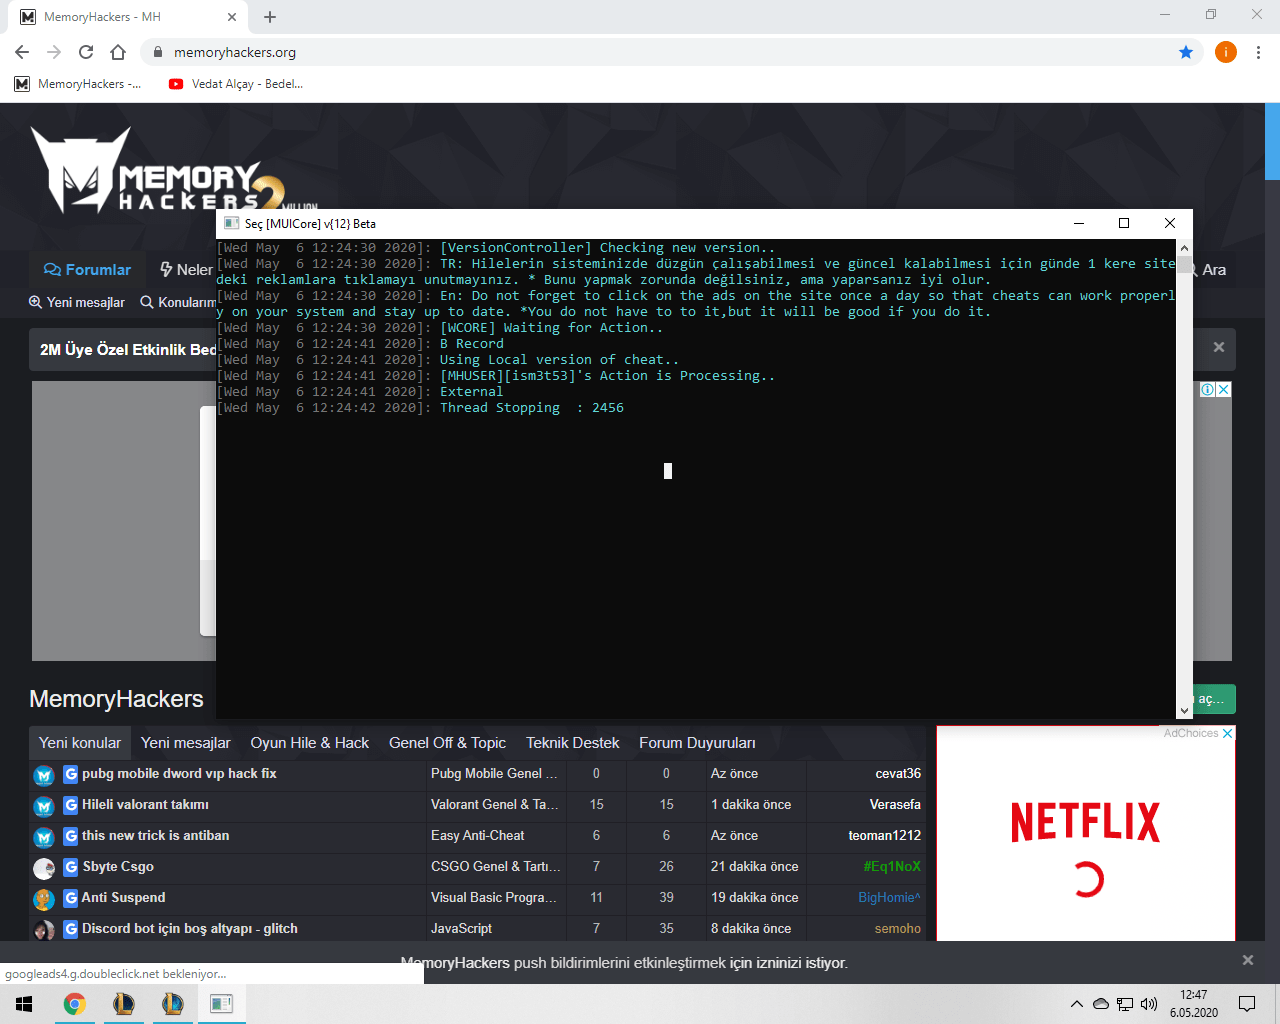Open thread 'Discord bot için boş altyapı - glitch'
The height and width of the screenshot is (1024, 1280).
click(x=190, y=929)
